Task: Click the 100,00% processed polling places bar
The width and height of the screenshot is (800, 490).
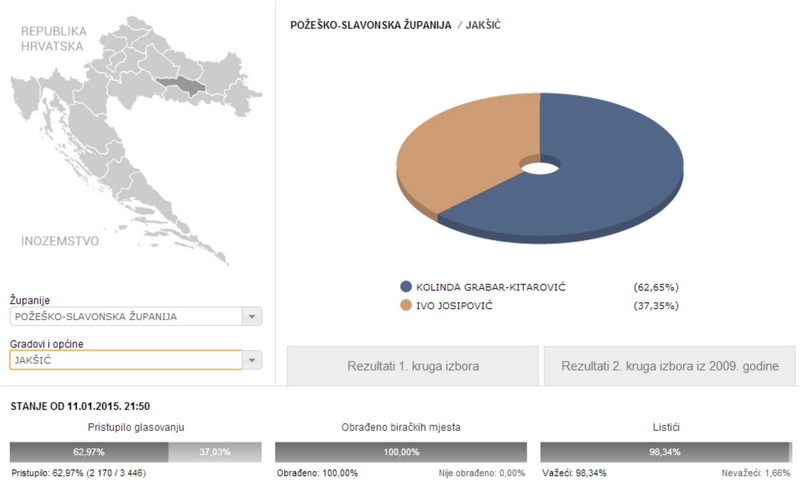Action: pyautogui.click(x=401, y=452)
